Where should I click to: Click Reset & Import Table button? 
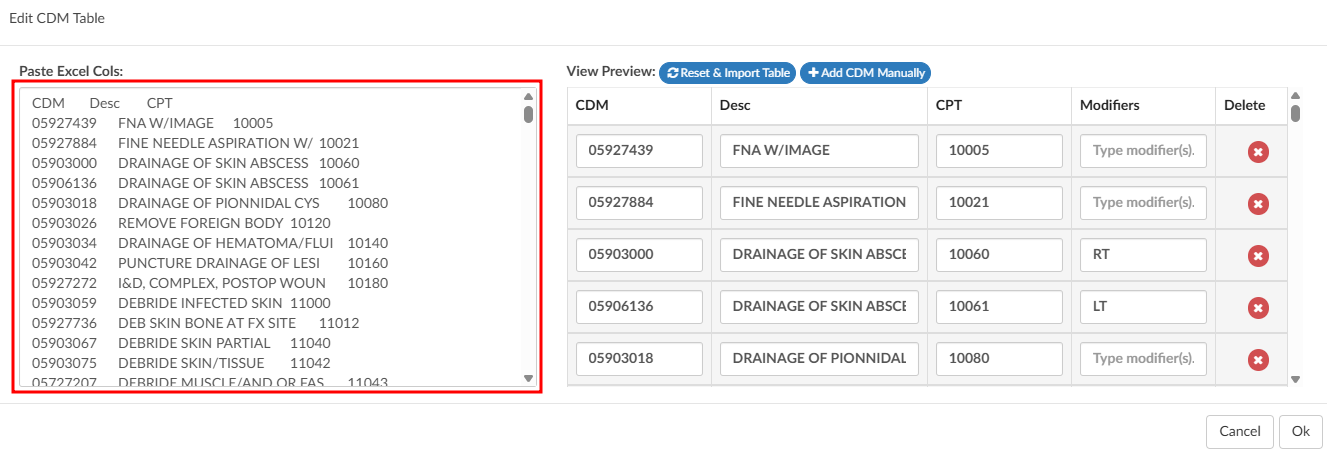pos(727,73)
